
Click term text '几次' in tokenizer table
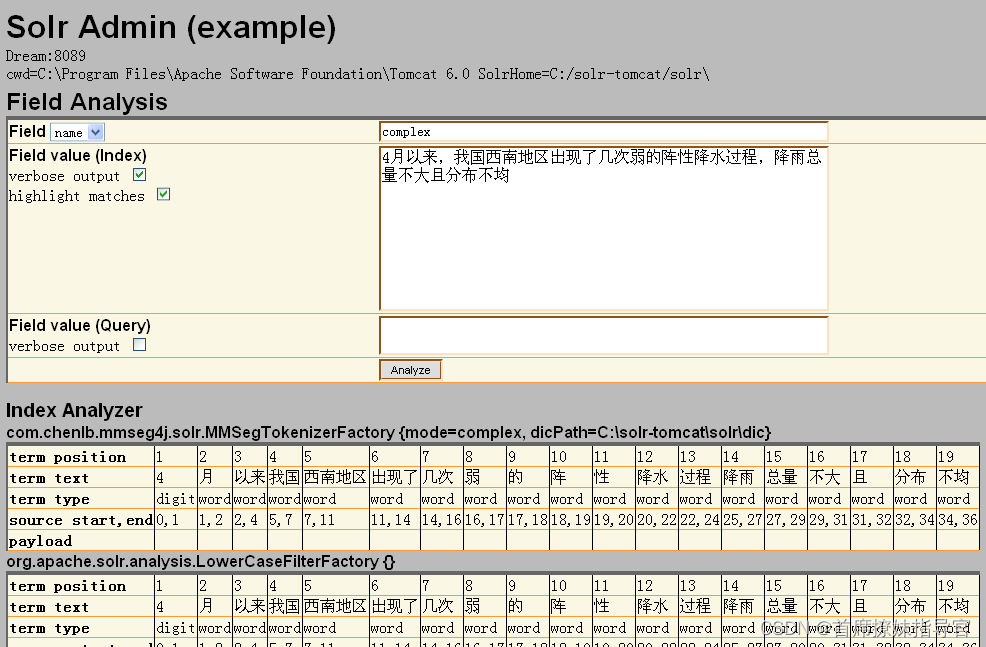coord(438,477)
